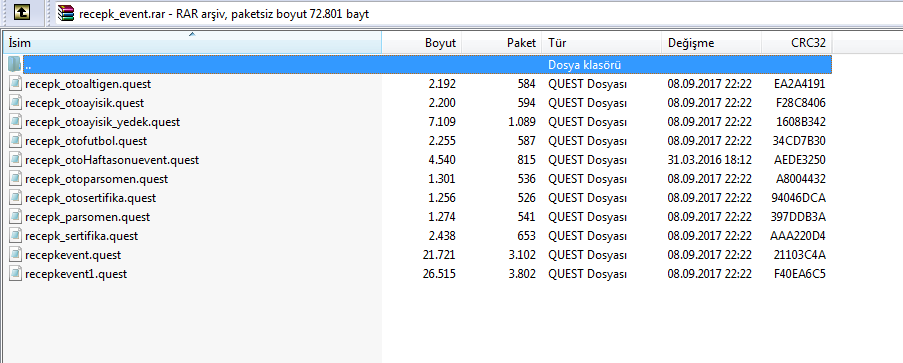Click the parent folder icon
Screen dimensions: 903x363
pyautogui.click(x=15, y=65)
